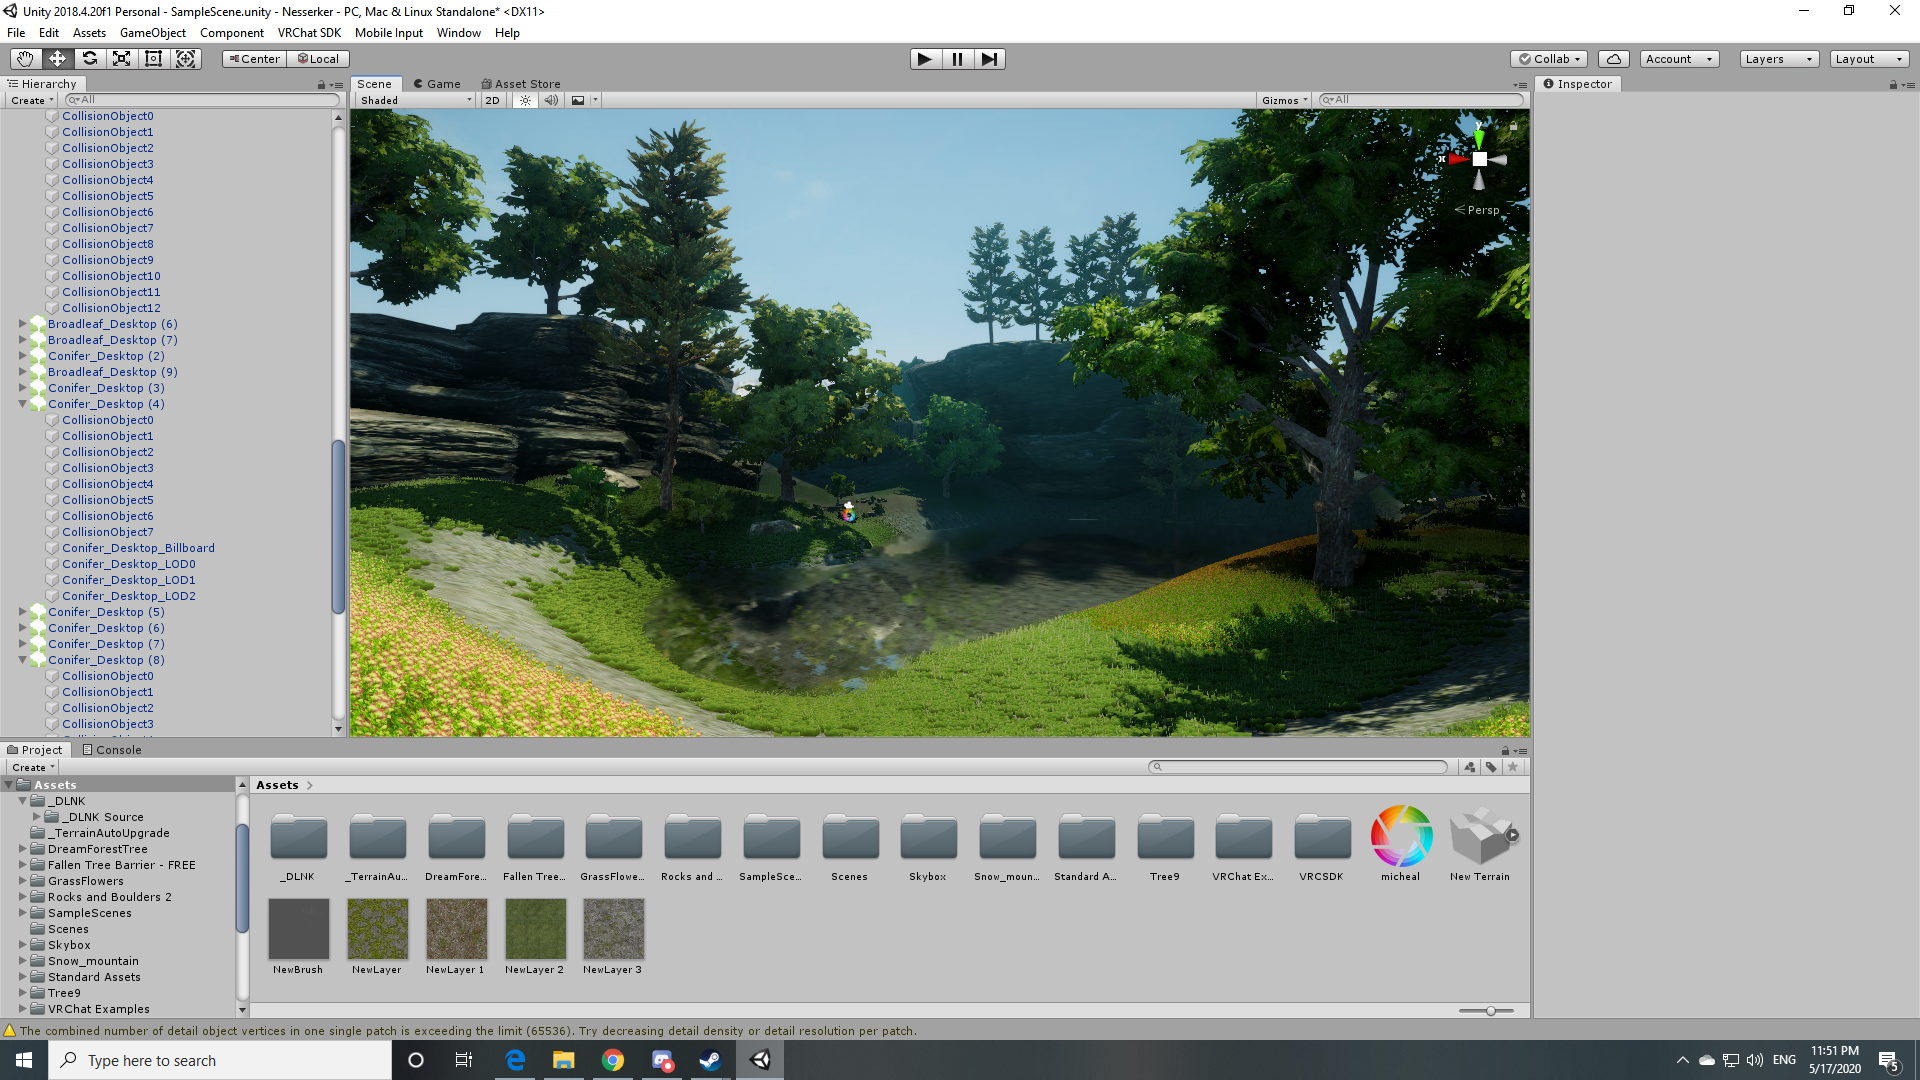Screen dimensions: 1920x1080
Task: Open the Shaded draw mode dropdown
Action: [x=415, y=100]
